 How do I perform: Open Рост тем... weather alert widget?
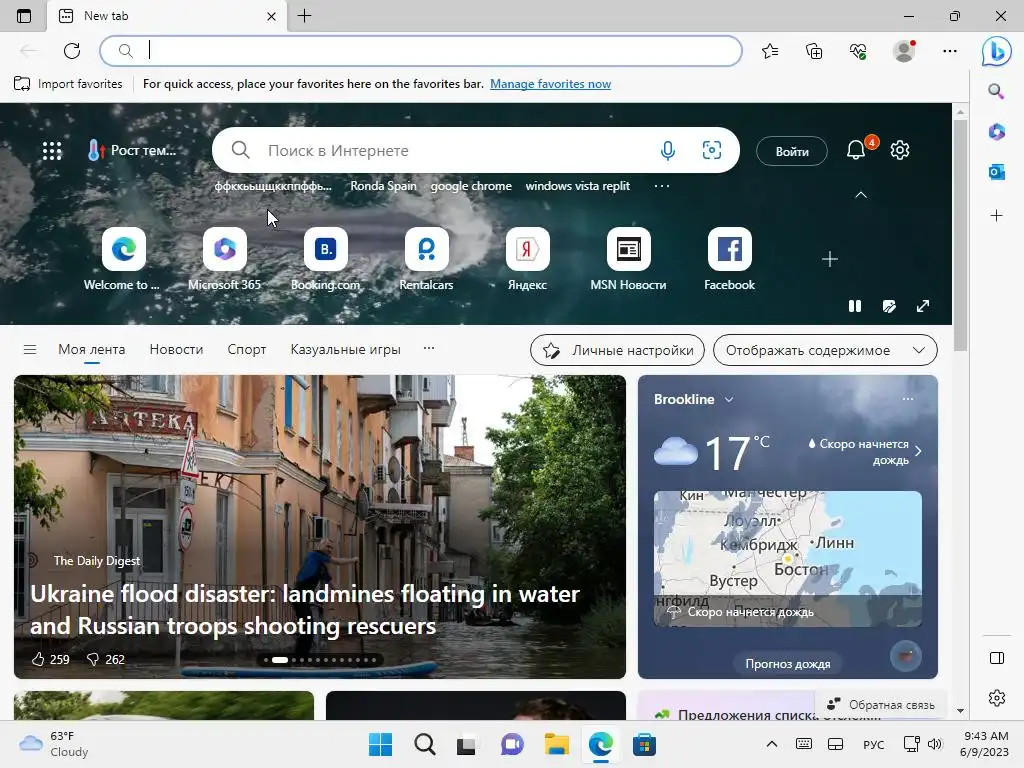[x=133, y=151]
